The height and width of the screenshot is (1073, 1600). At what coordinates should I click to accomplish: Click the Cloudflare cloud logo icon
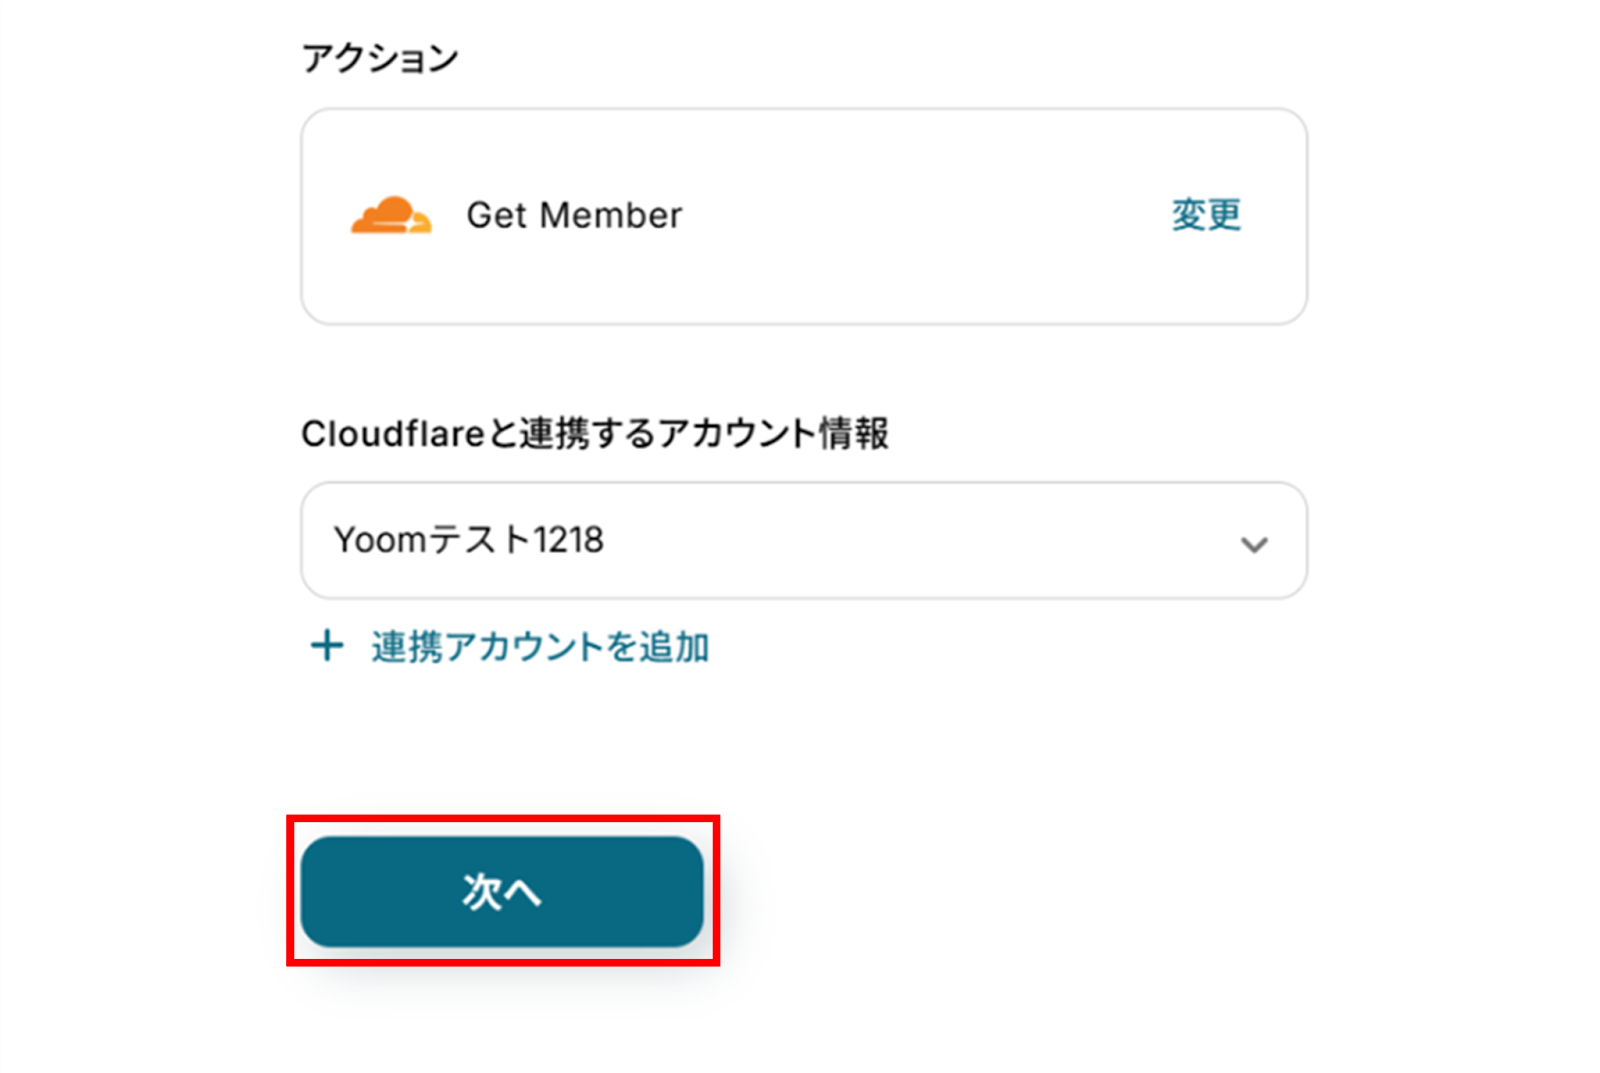390,216
